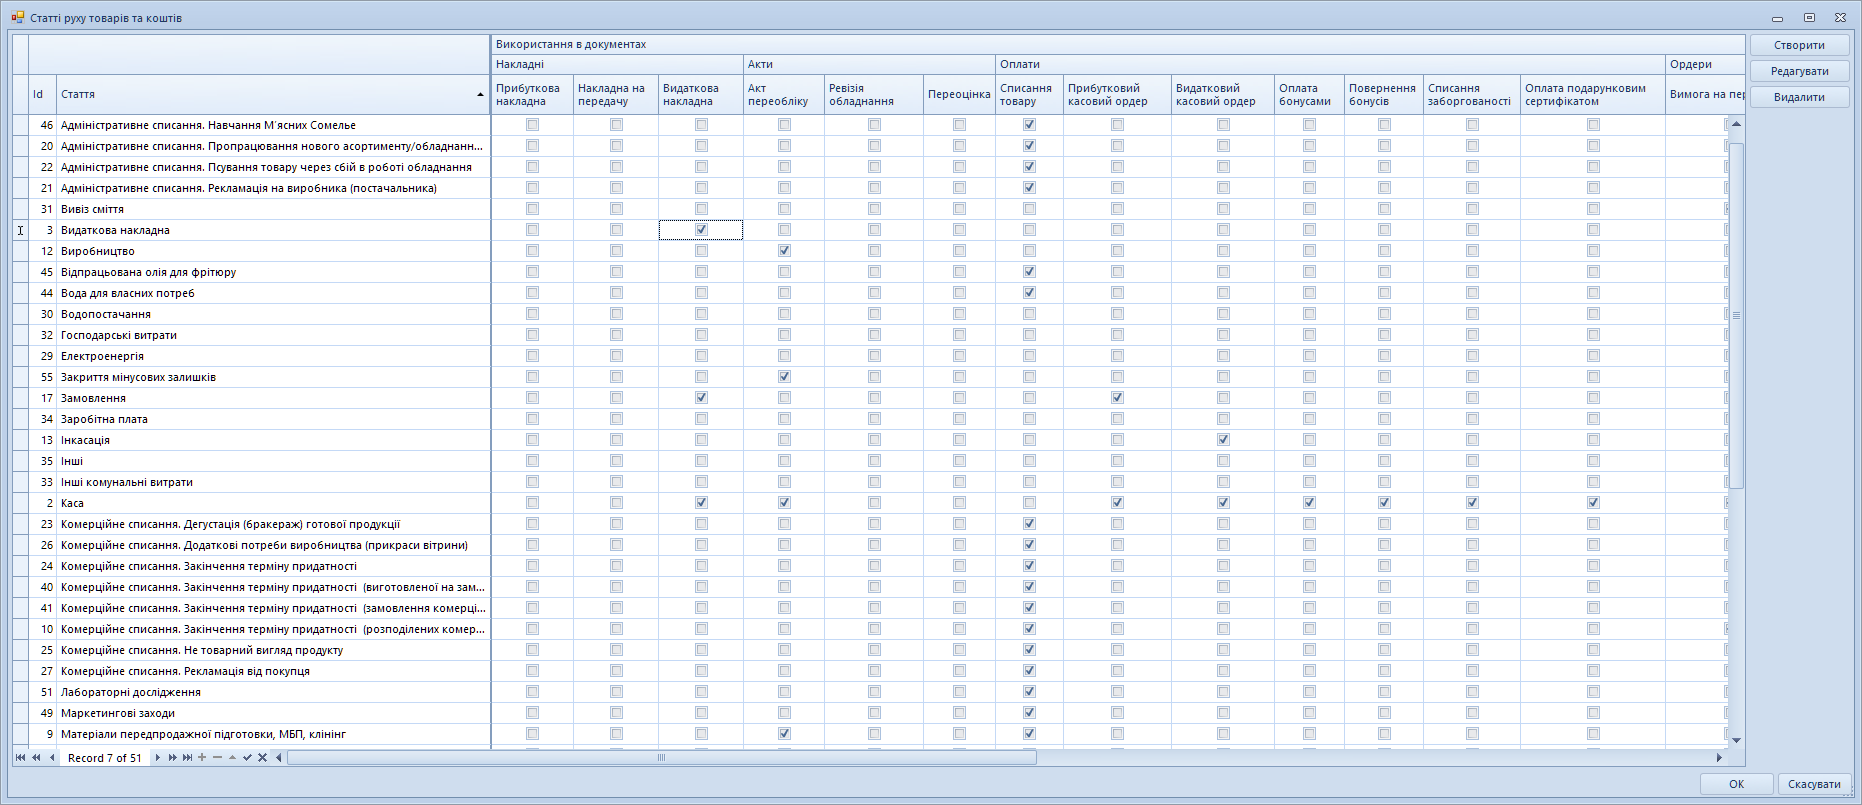Jump to last record in navigator
The width and height of the screenshot is (1862, 805).
(x=187, y=758)
